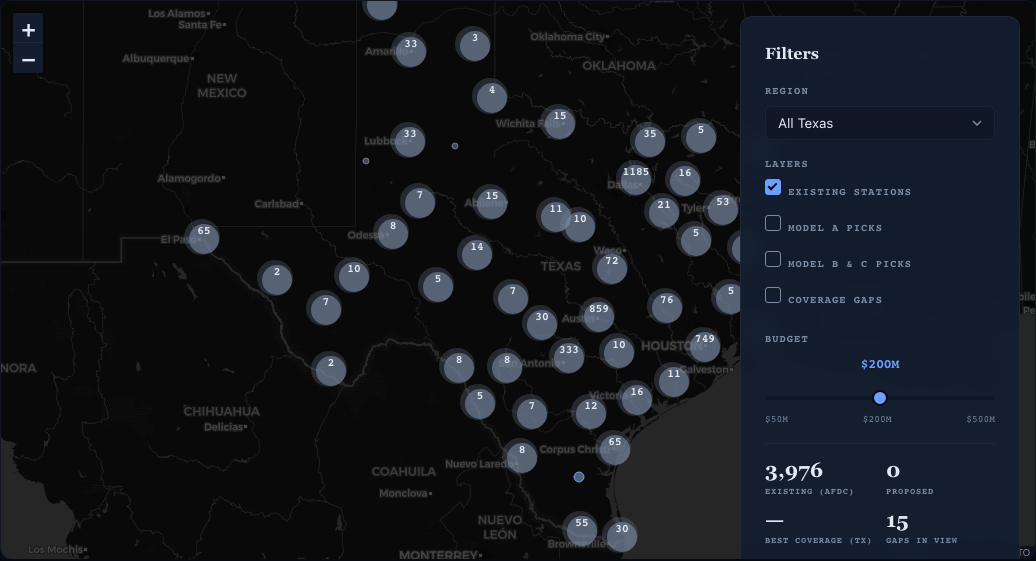1036x561 pixels.
Task: Enable the Model B & C Picks layer
Action: pos(773,259)
